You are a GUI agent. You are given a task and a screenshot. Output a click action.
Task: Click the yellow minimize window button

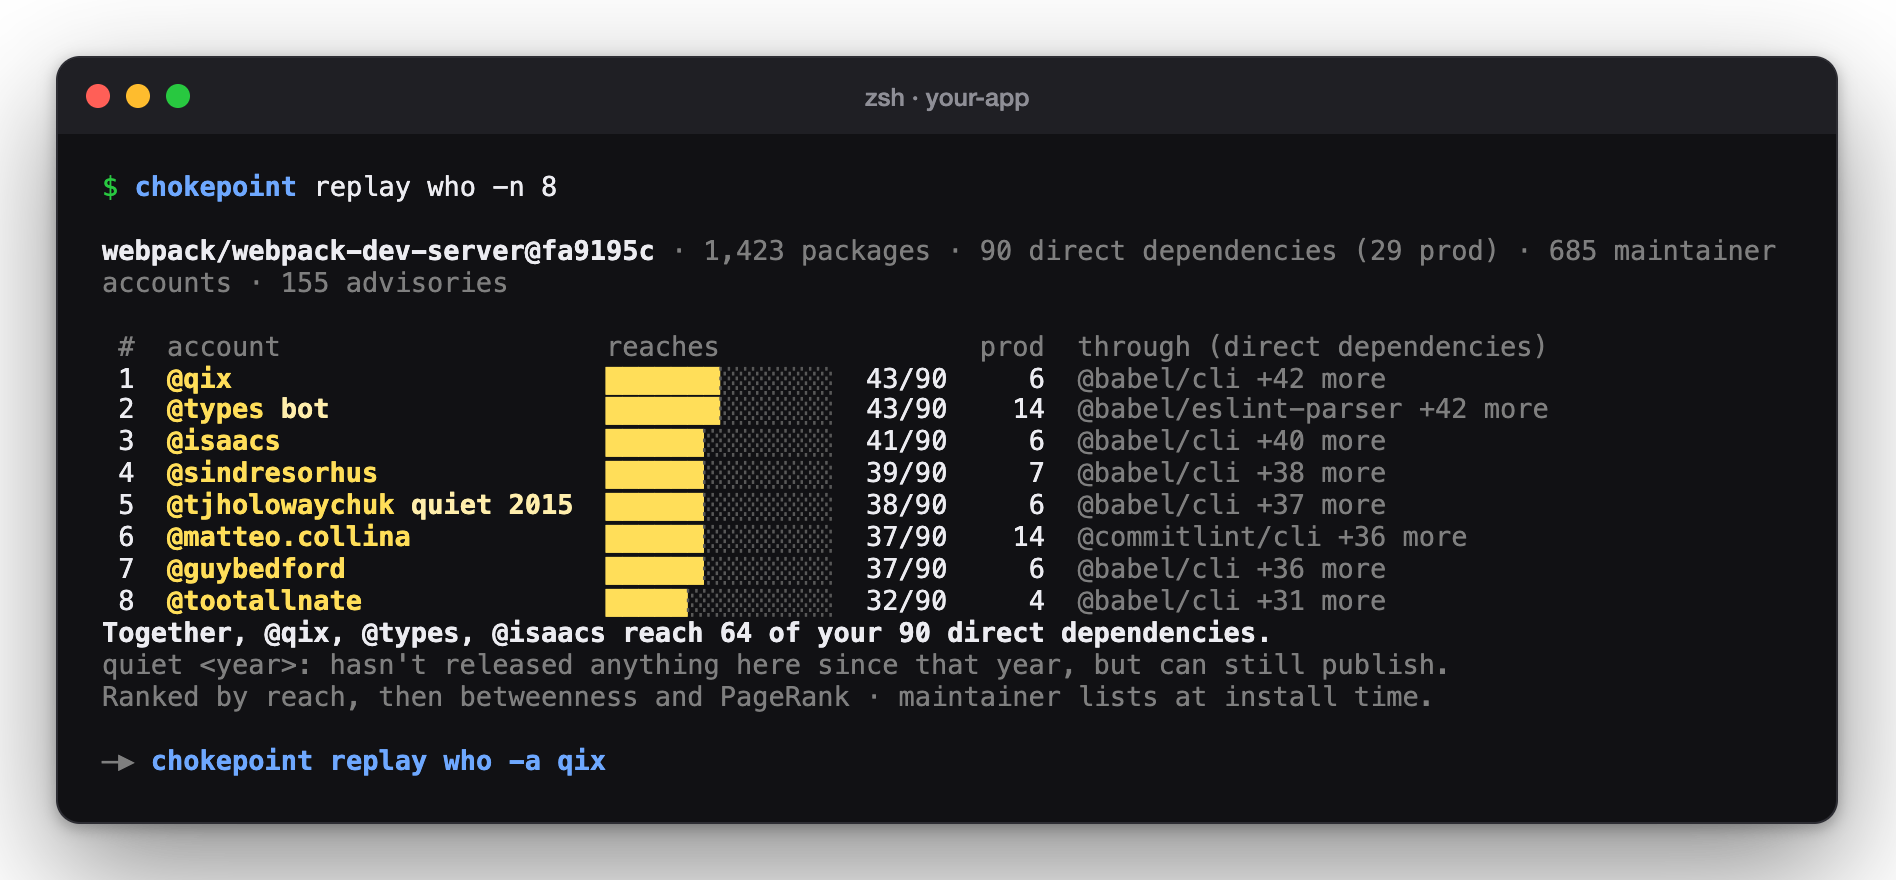138,96
